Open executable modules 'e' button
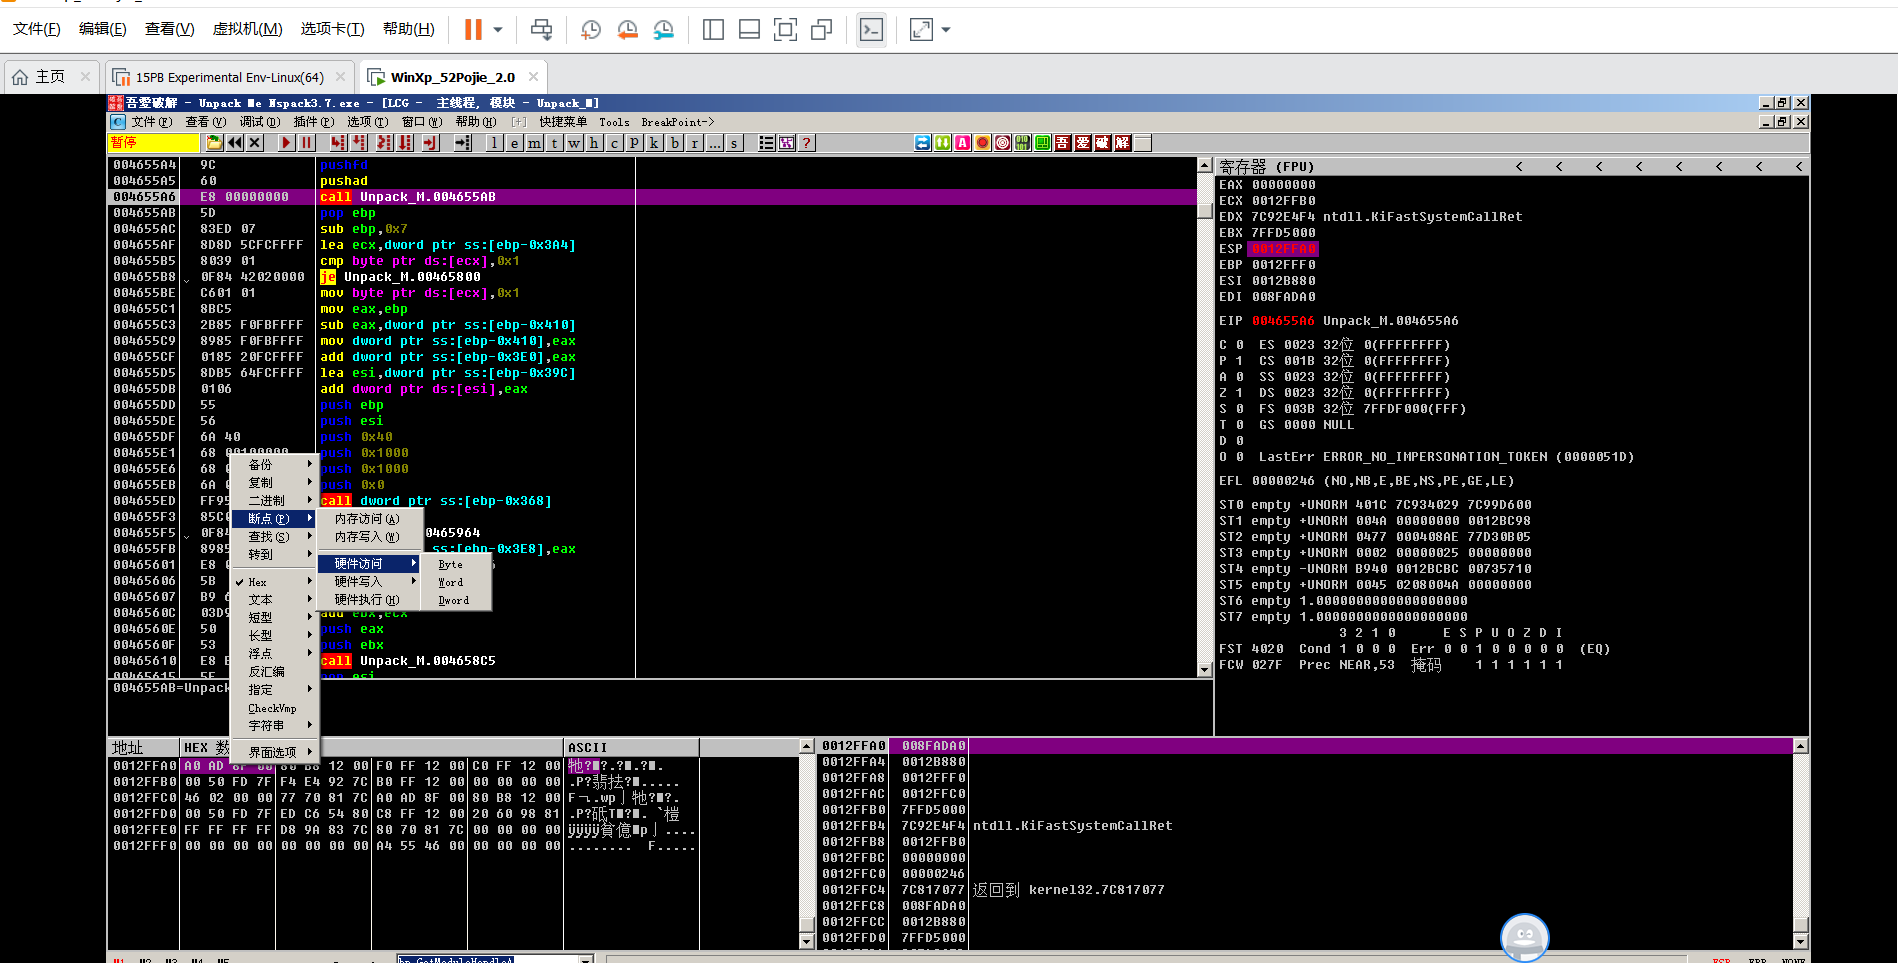1898x963 pixels. [514, 143]
